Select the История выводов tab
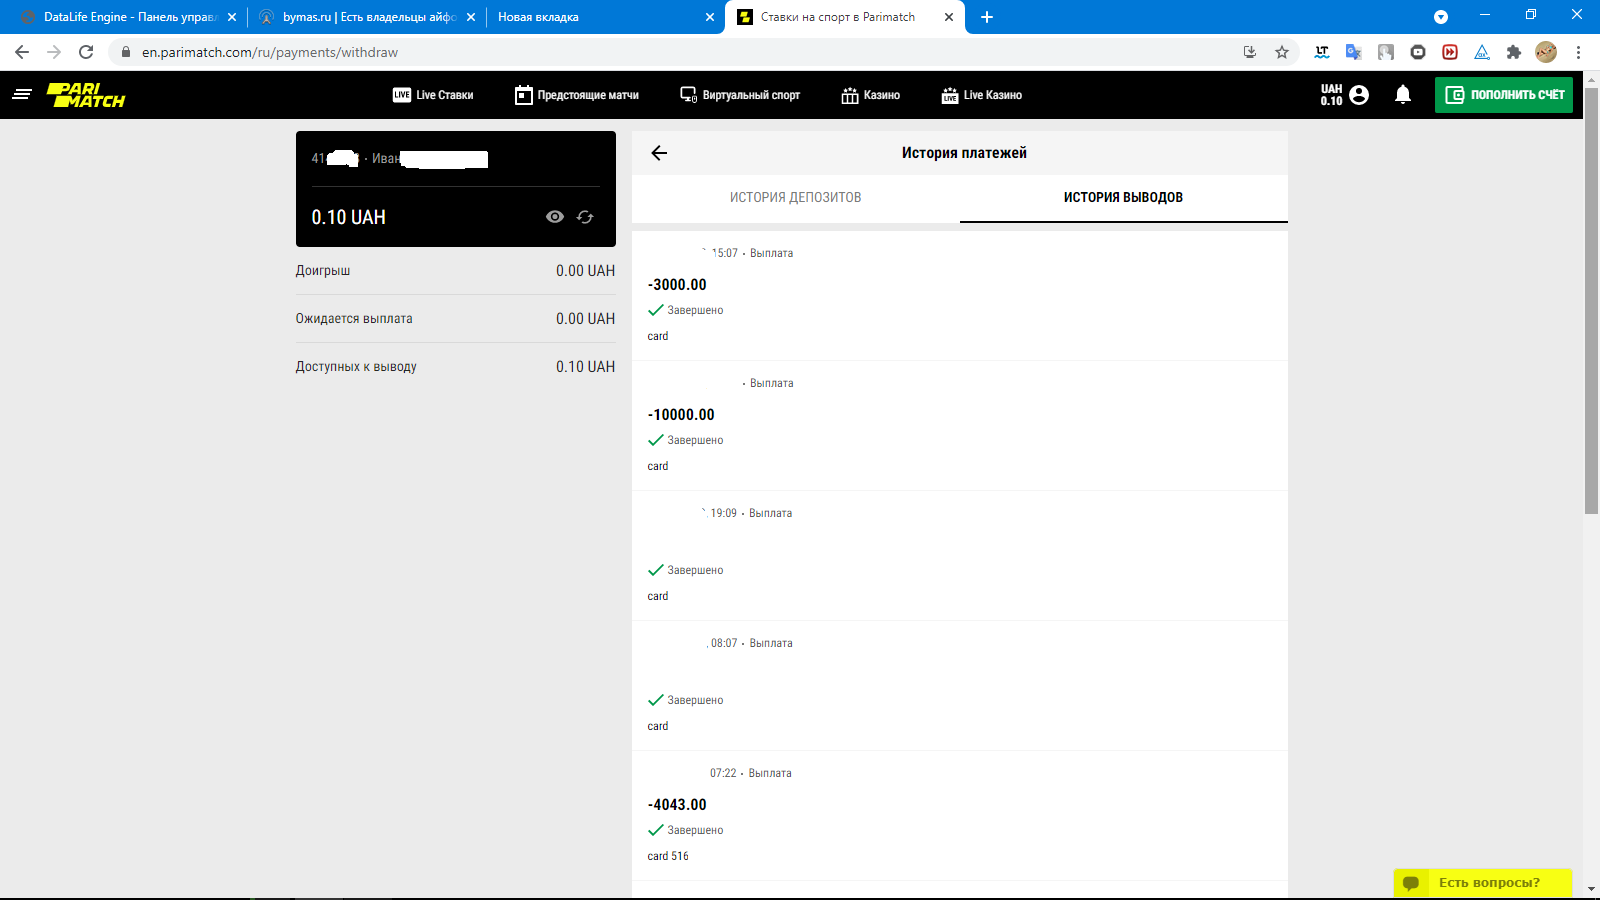1600x900 pixels. (x=1123, y=198)
